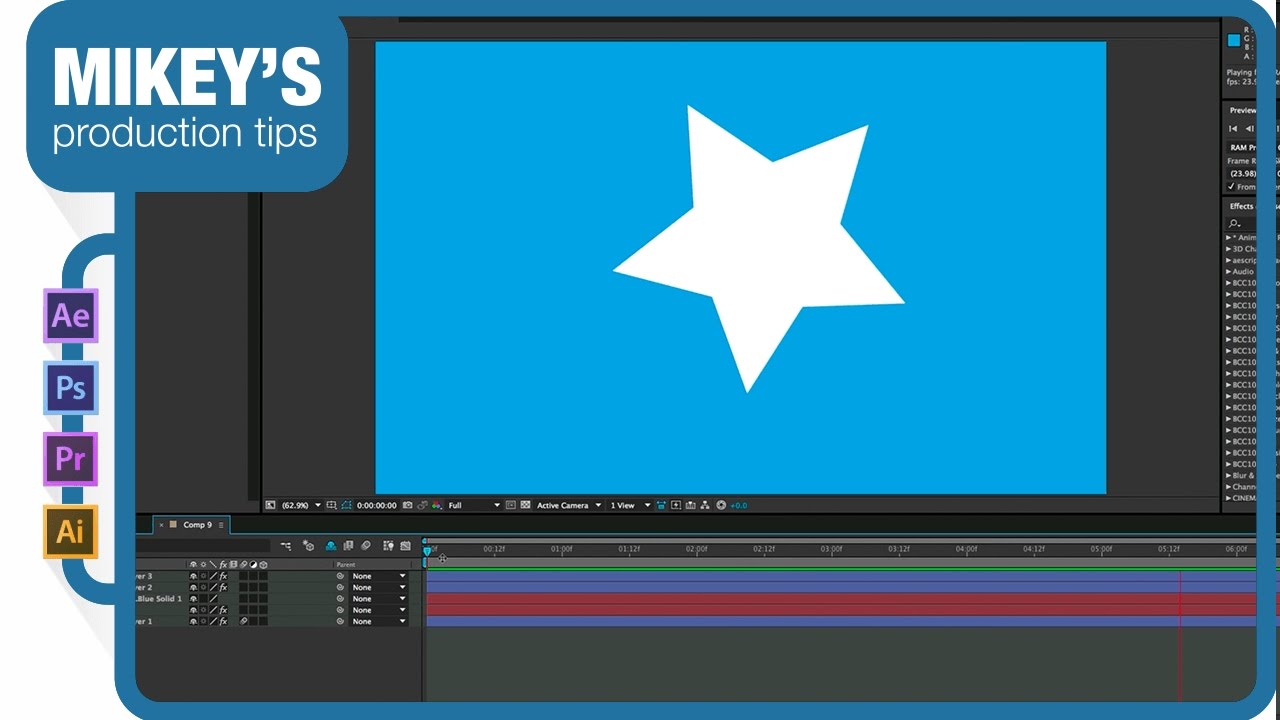Open the Parent None dropdown for Layer 1
The width and height of the screenshot is (1280, 720).
pos(379,621)
